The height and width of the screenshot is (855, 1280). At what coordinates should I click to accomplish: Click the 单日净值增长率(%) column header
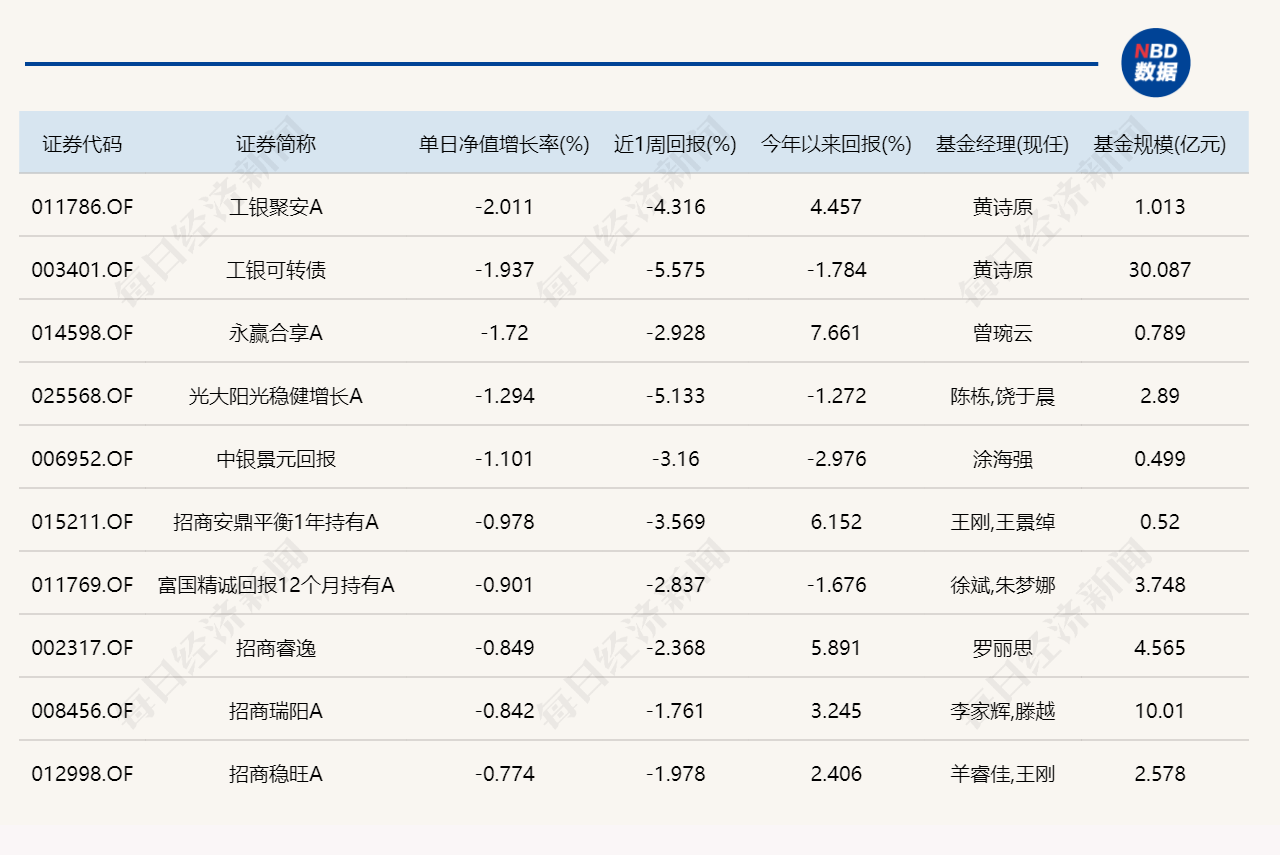click(x=504, y=144)
